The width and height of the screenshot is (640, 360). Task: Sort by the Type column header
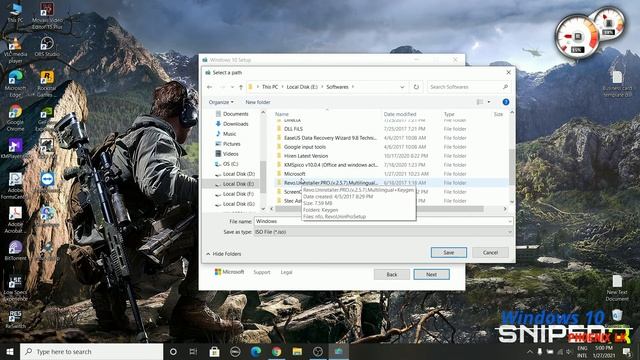[449, 114]
